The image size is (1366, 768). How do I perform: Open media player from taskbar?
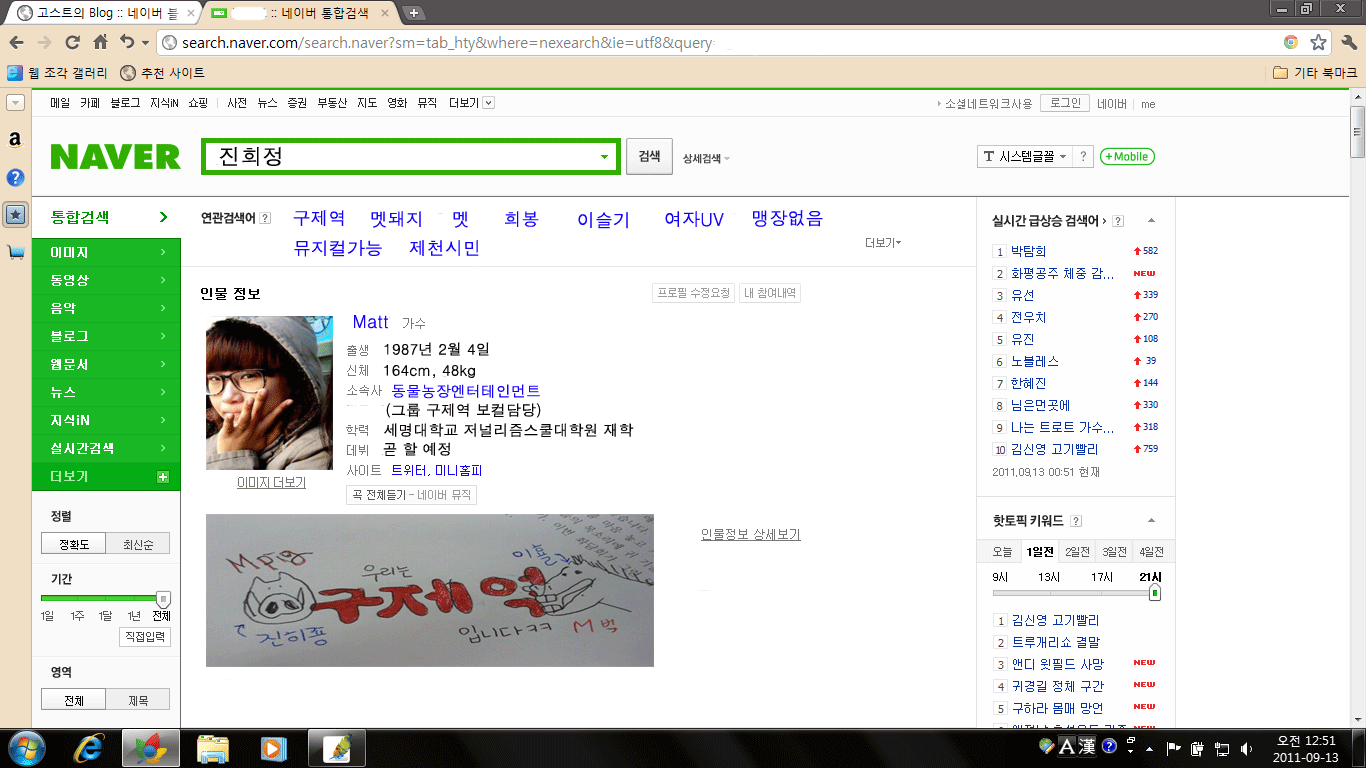(272, 748)
